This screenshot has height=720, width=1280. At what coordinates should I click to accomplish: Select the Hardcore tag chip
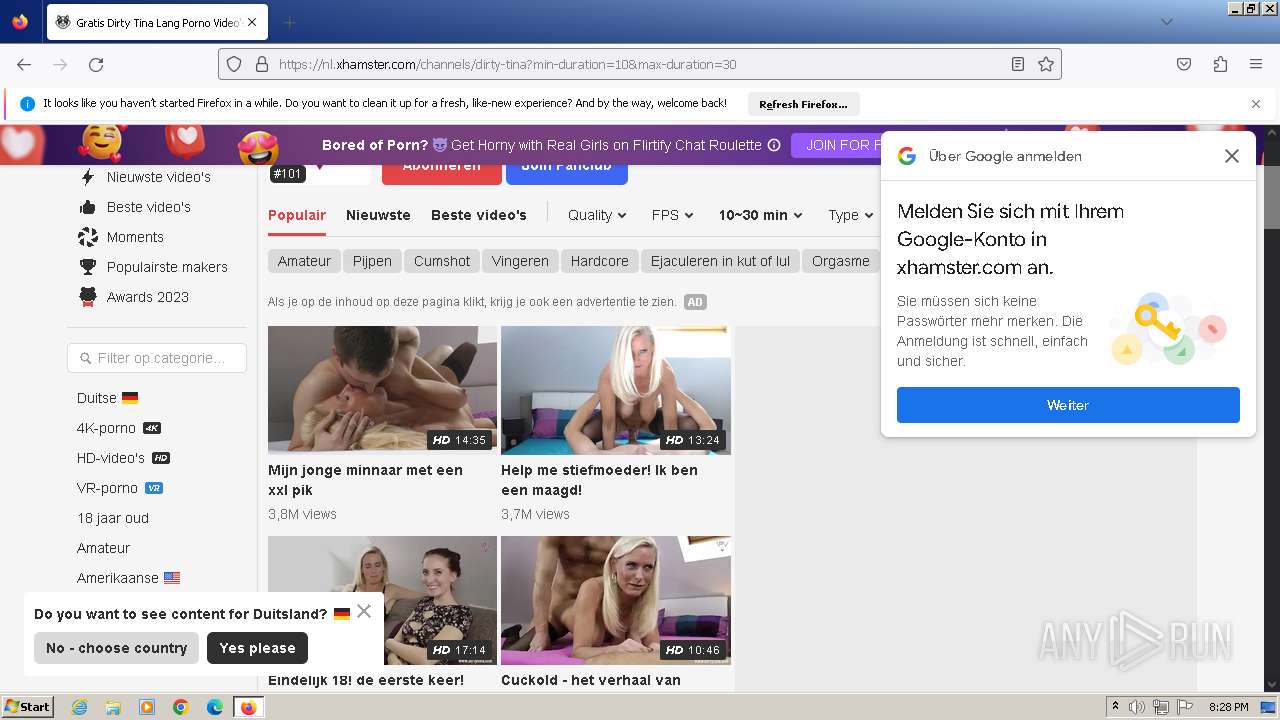[599, 261]
